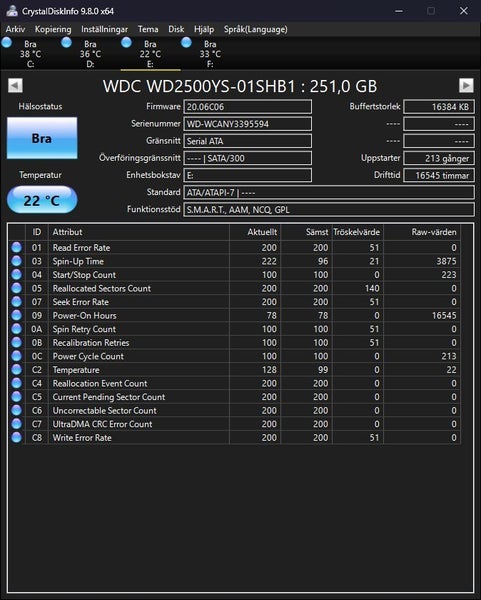481x600 pixels.
Task: Open the Språk(Language) menu
Action: 256,29
